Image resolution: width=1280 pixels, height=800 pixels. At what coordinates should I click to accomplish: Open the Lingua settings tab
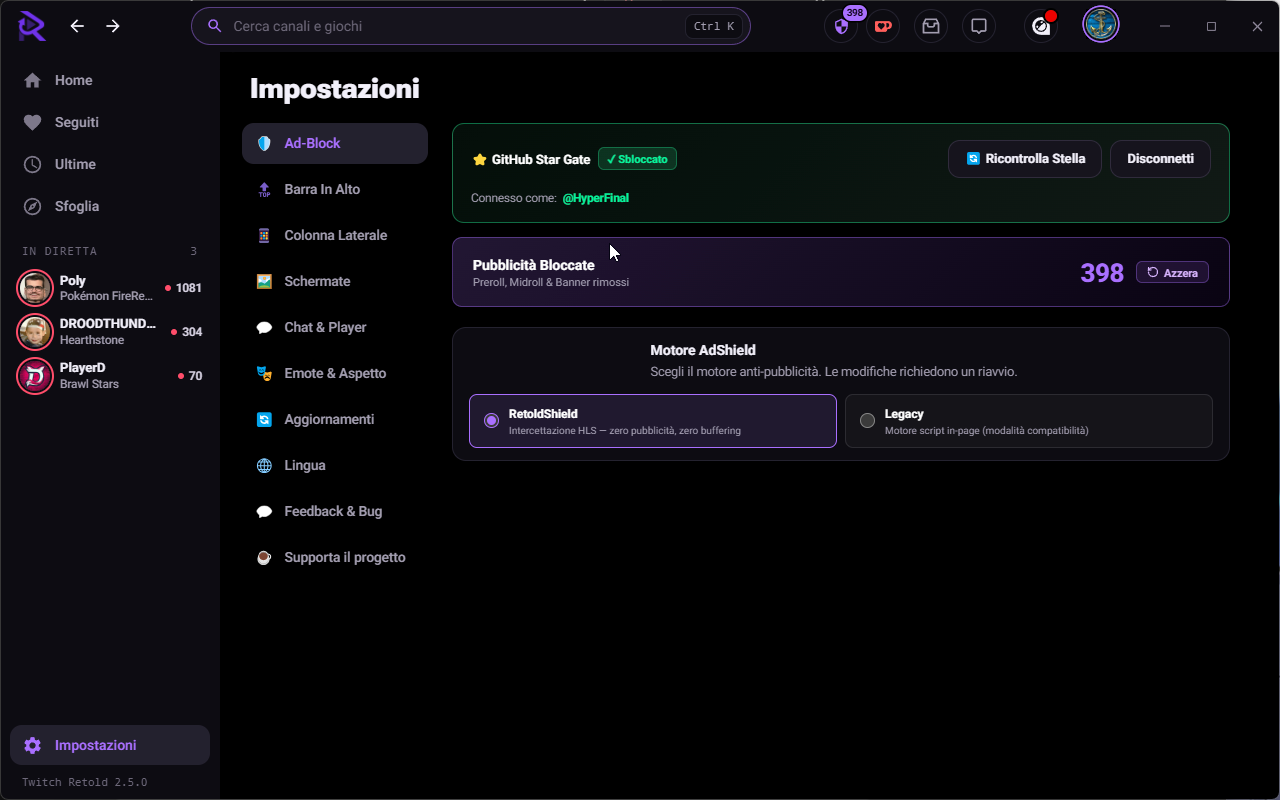335,465
